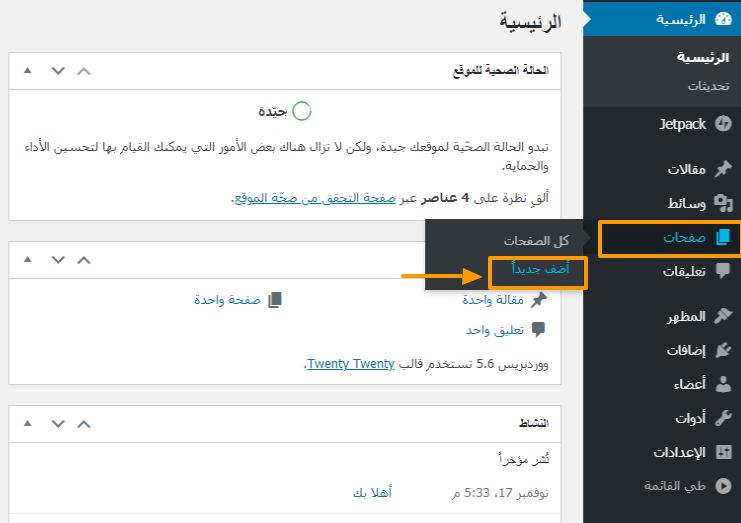Open the صفحة واحدة link
The image size is (741, 523).
227,300
